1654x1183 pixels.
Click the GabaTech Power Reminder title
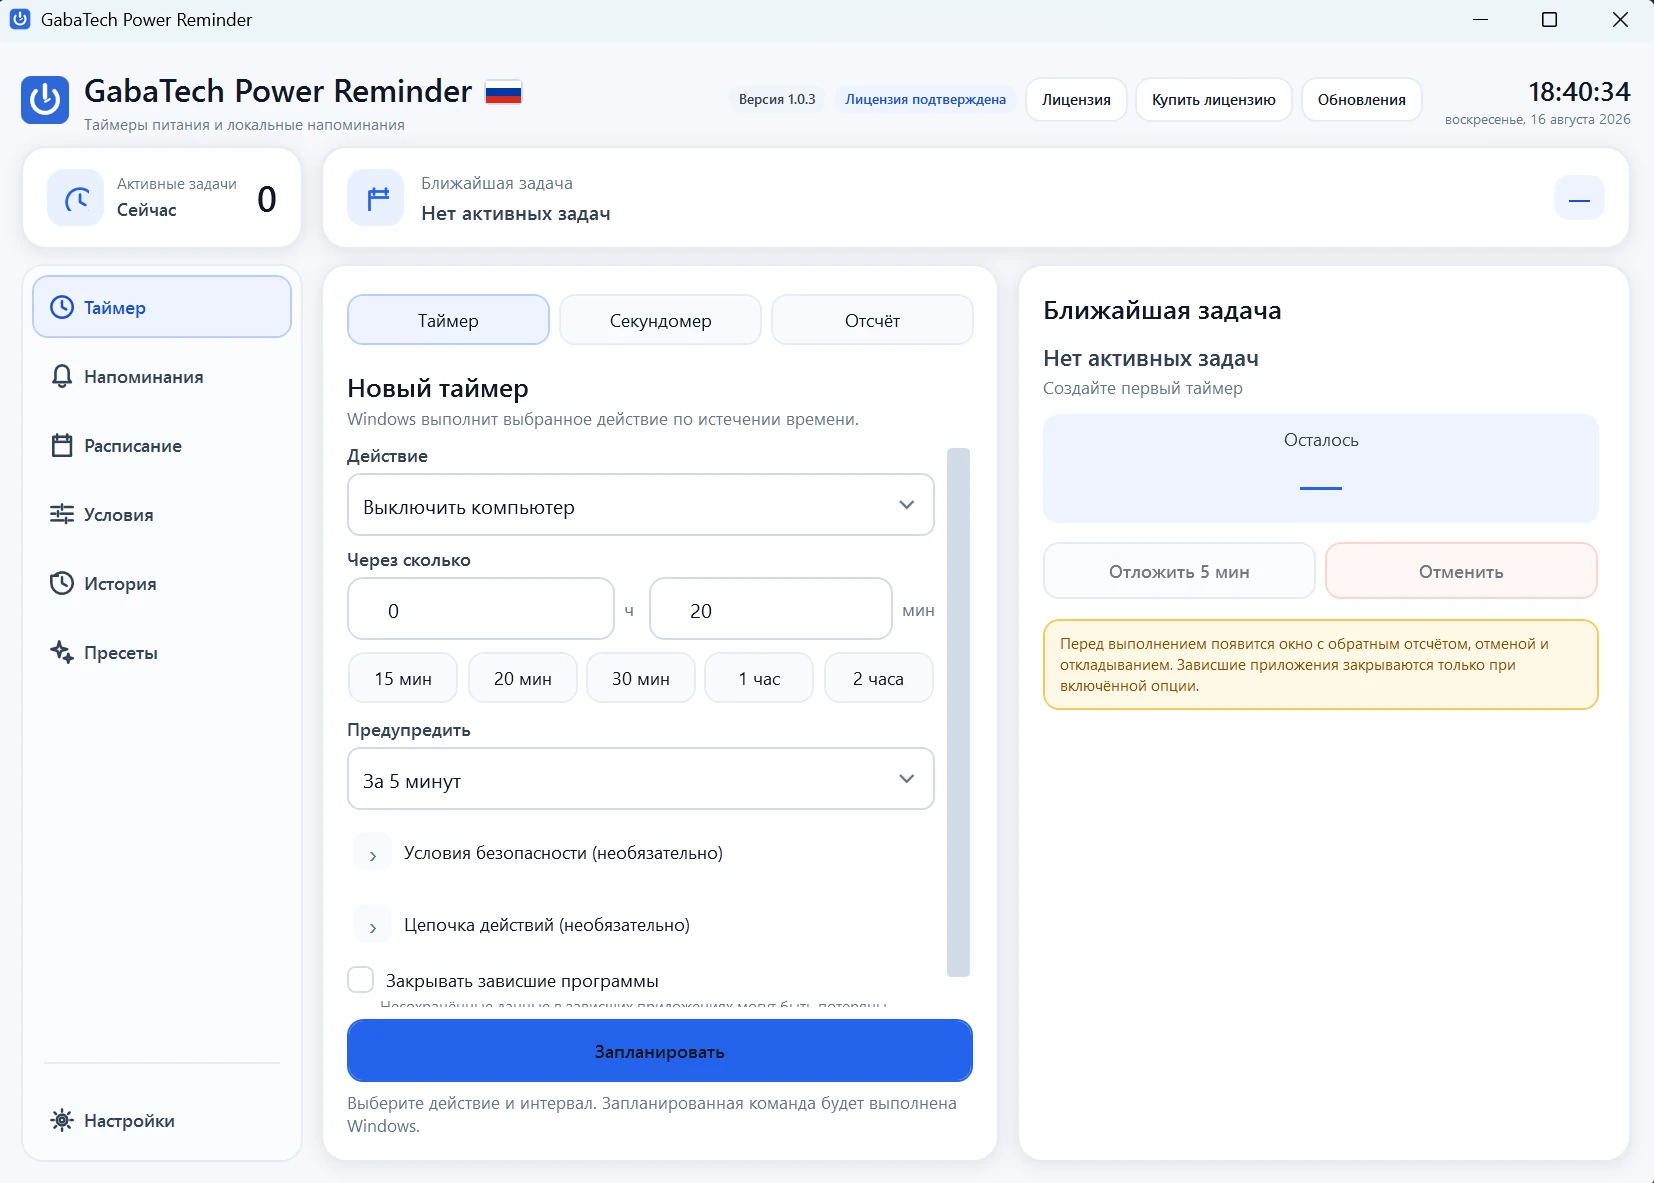tap(278, 91)
